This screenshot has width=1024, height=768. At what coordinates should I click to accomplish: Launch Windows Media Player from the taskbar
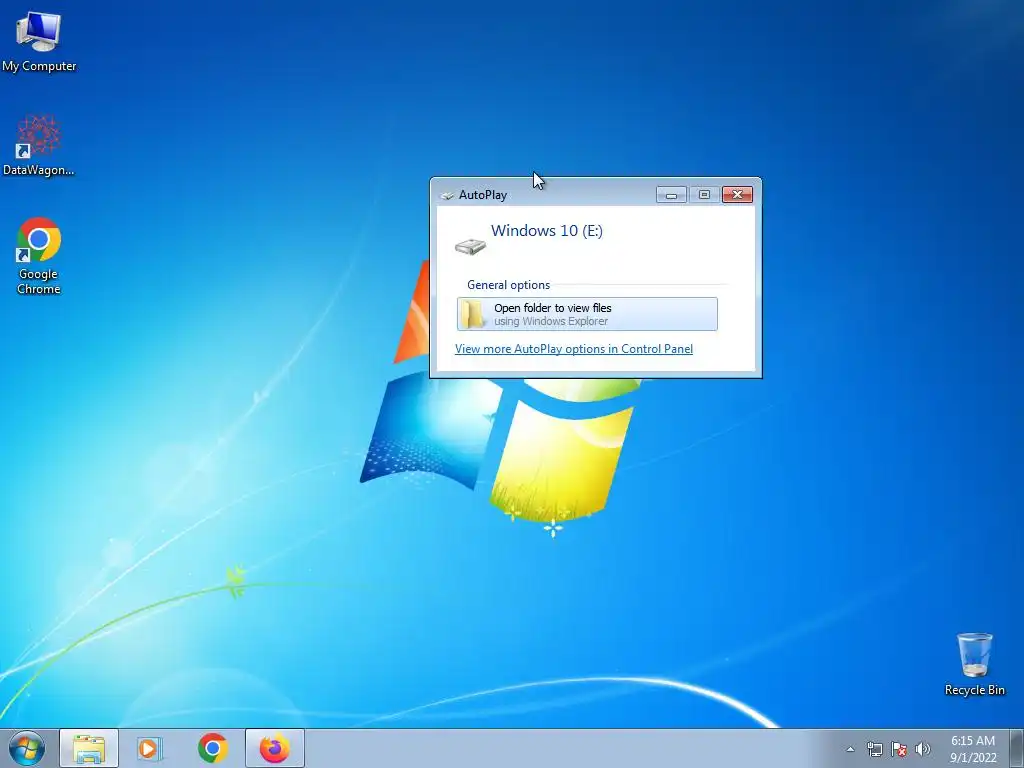pos(150,748)
